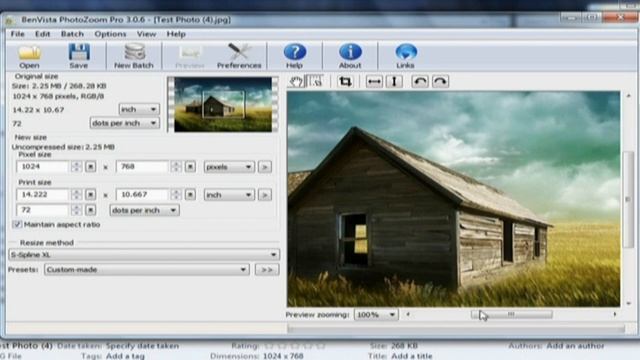Click the vertical preview scrollbar thumb
Image resolution: width=640 pixels, height=360 pixels.
[x=629, y=199]
